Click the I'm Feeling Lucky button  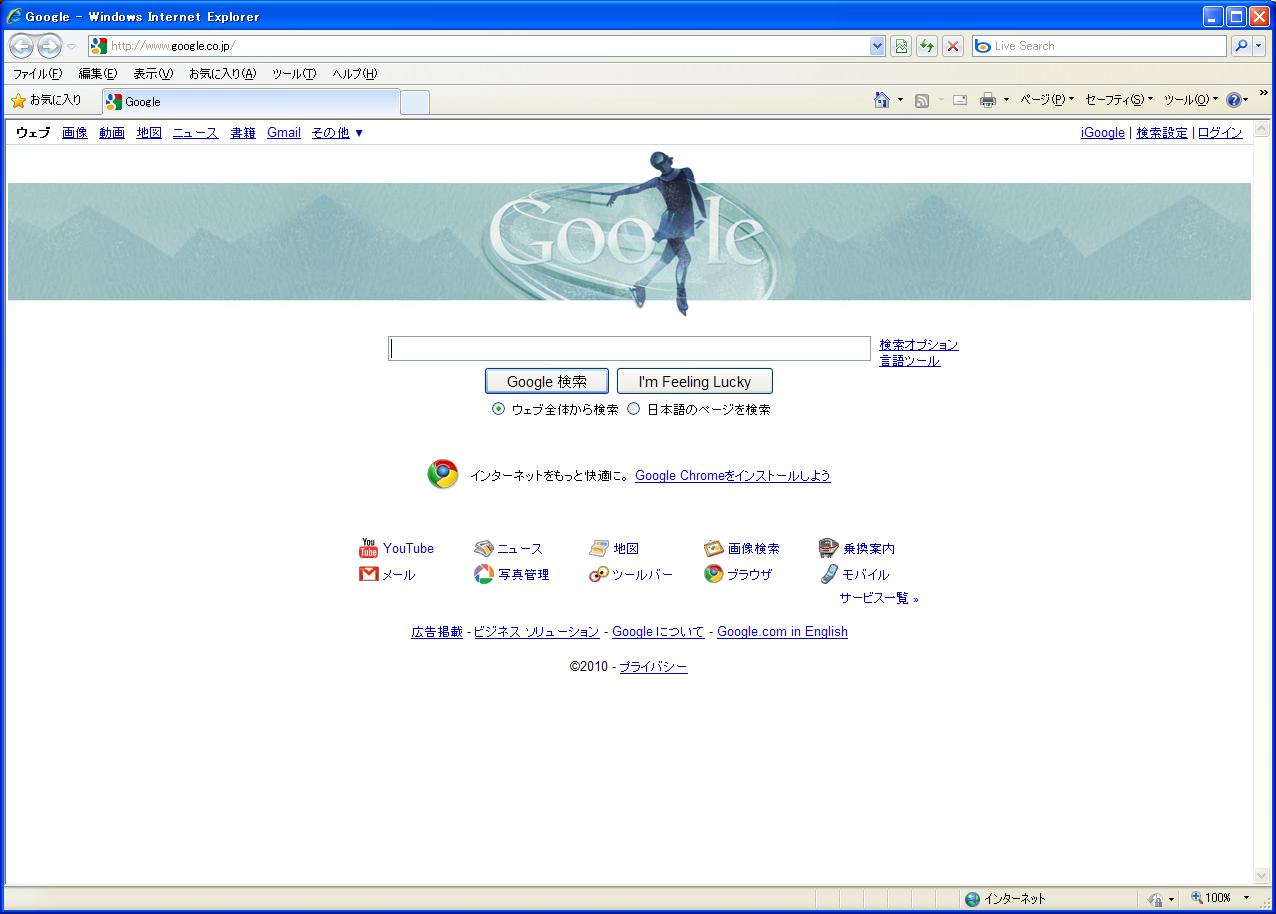[695, 382]
